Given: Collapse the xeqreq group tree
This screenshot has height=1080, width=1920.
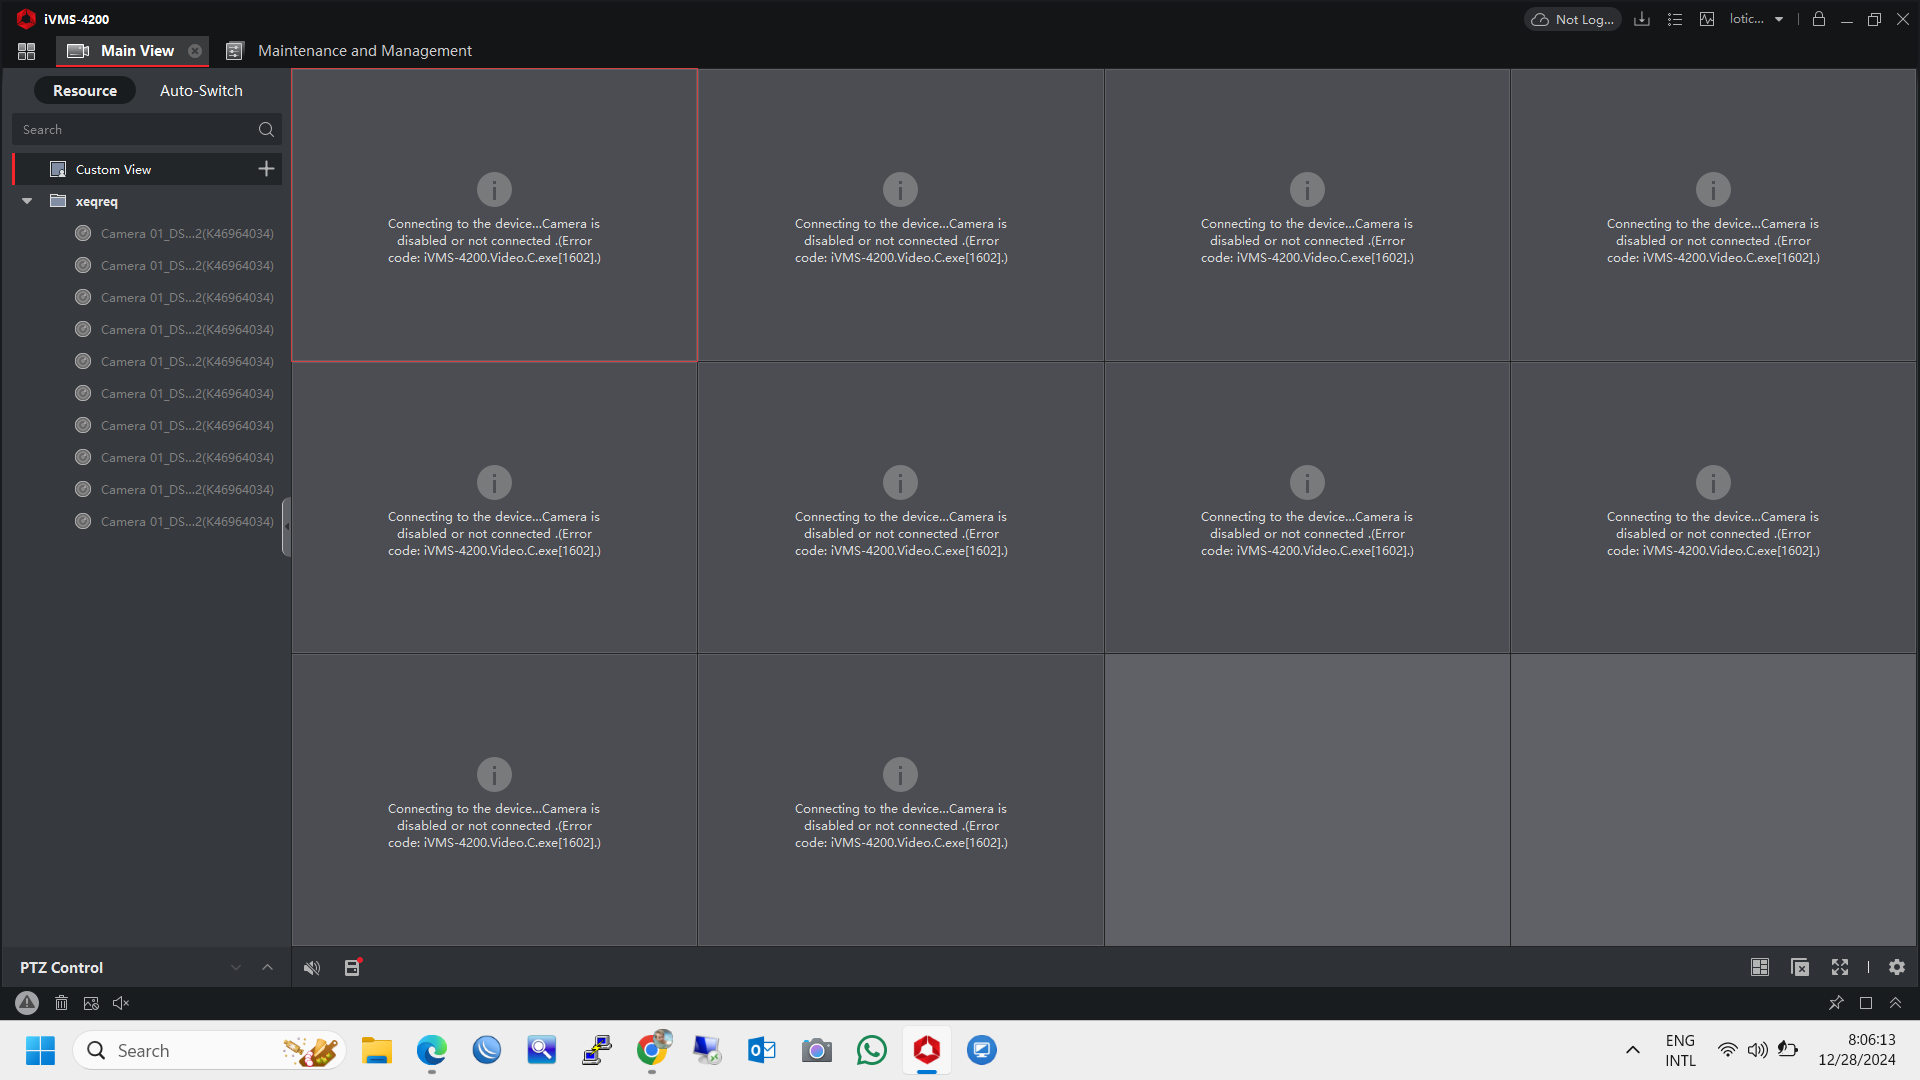Looking at the screenshot, I should pyautogui.click(x=27, y=201).
